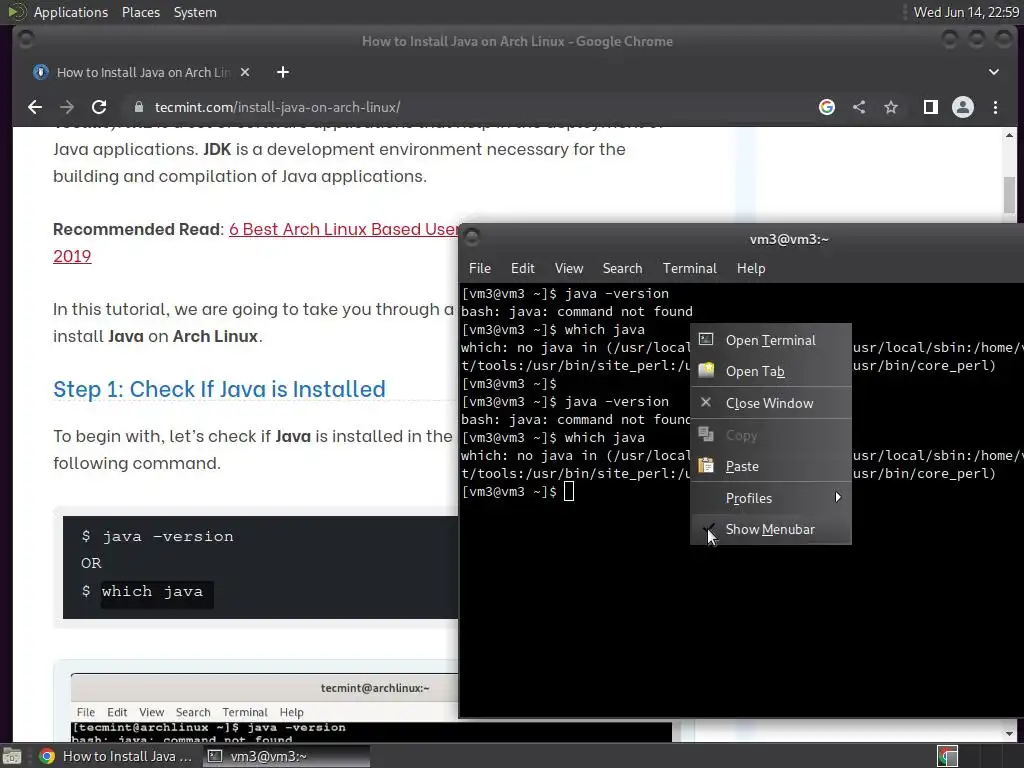Screen dimensions: 1024x768
Task: Close the 'How to Install Java' tab
Action: click(245, 72)
